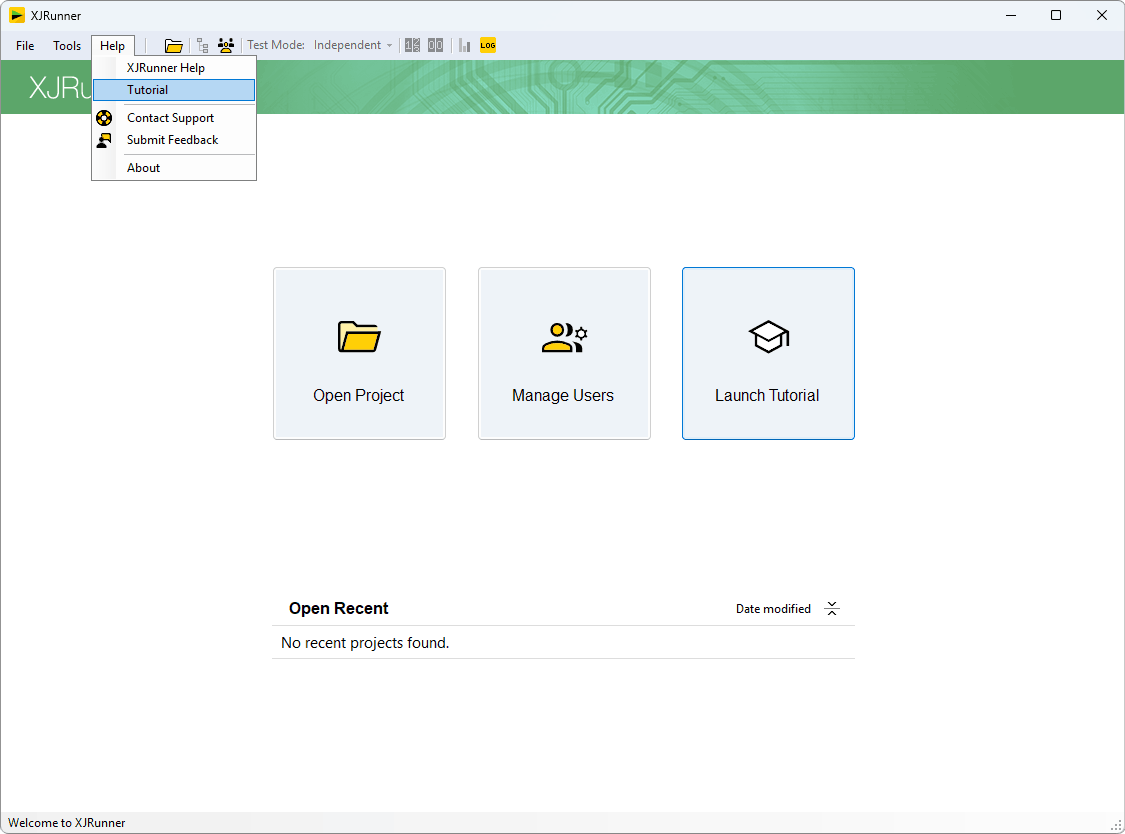Click the tree hierarchy toolbar icon

[202, 45]
